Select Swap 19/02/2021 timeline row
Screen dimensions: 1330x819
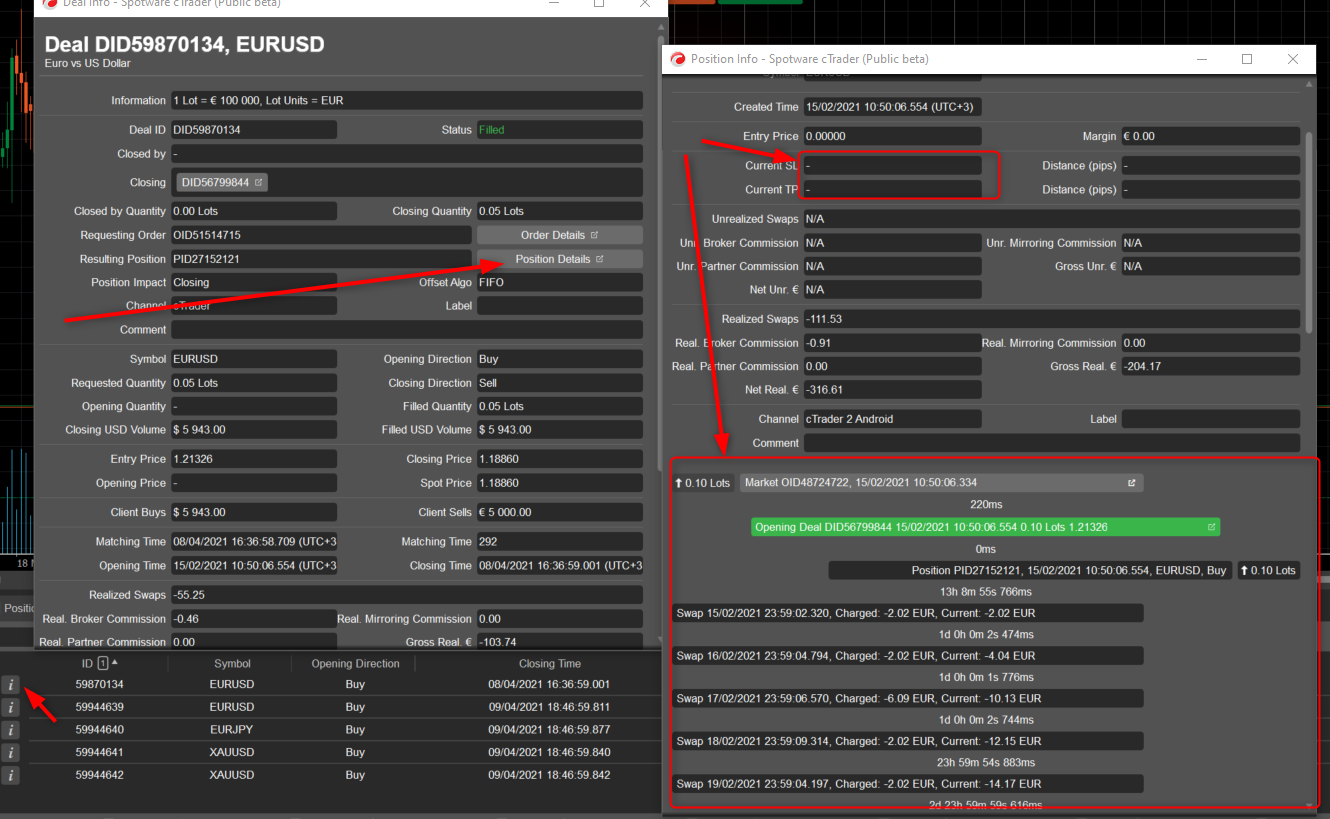pyautogui.click(x=907, y=784)
